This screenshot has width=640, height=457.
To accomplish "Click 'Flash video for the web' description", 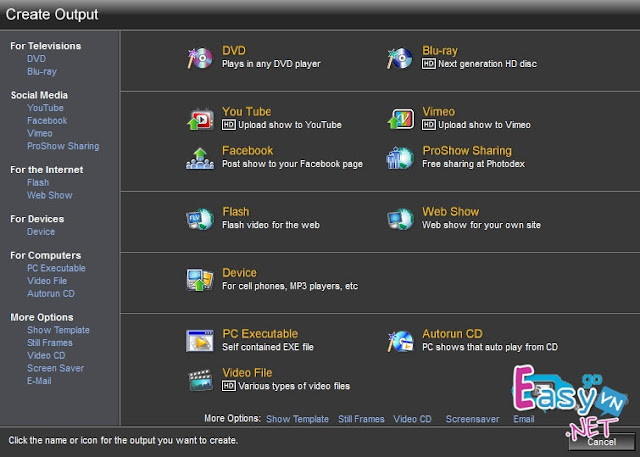I will click(271, 225).
